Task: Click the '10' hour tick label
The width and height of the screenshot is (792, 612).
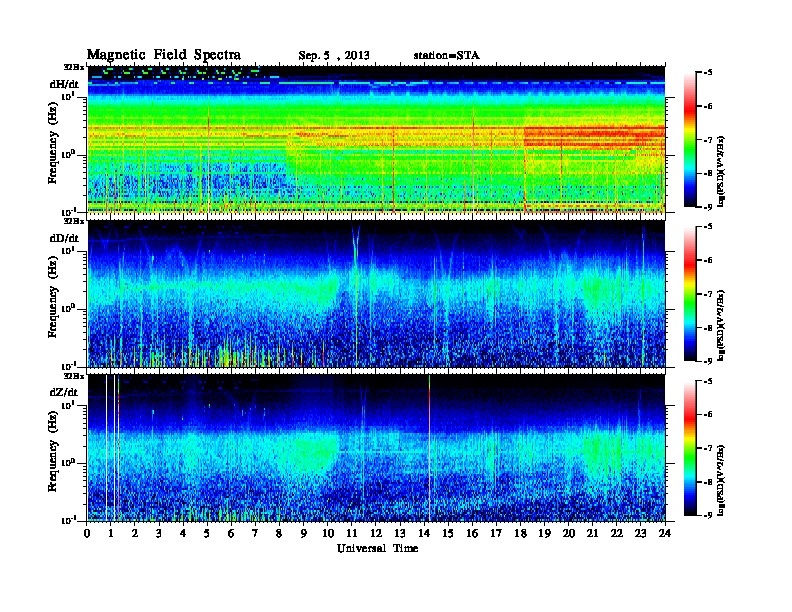Action: point(327,533)
